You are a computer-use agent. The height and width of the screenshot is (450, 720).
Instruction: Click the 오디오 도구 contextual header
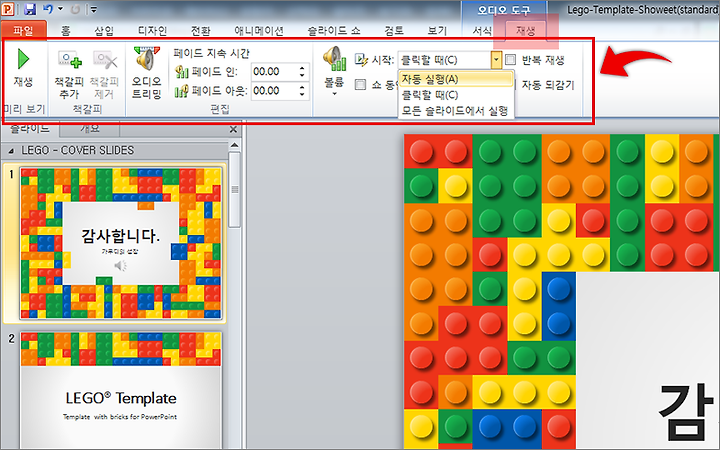(504, 10)
